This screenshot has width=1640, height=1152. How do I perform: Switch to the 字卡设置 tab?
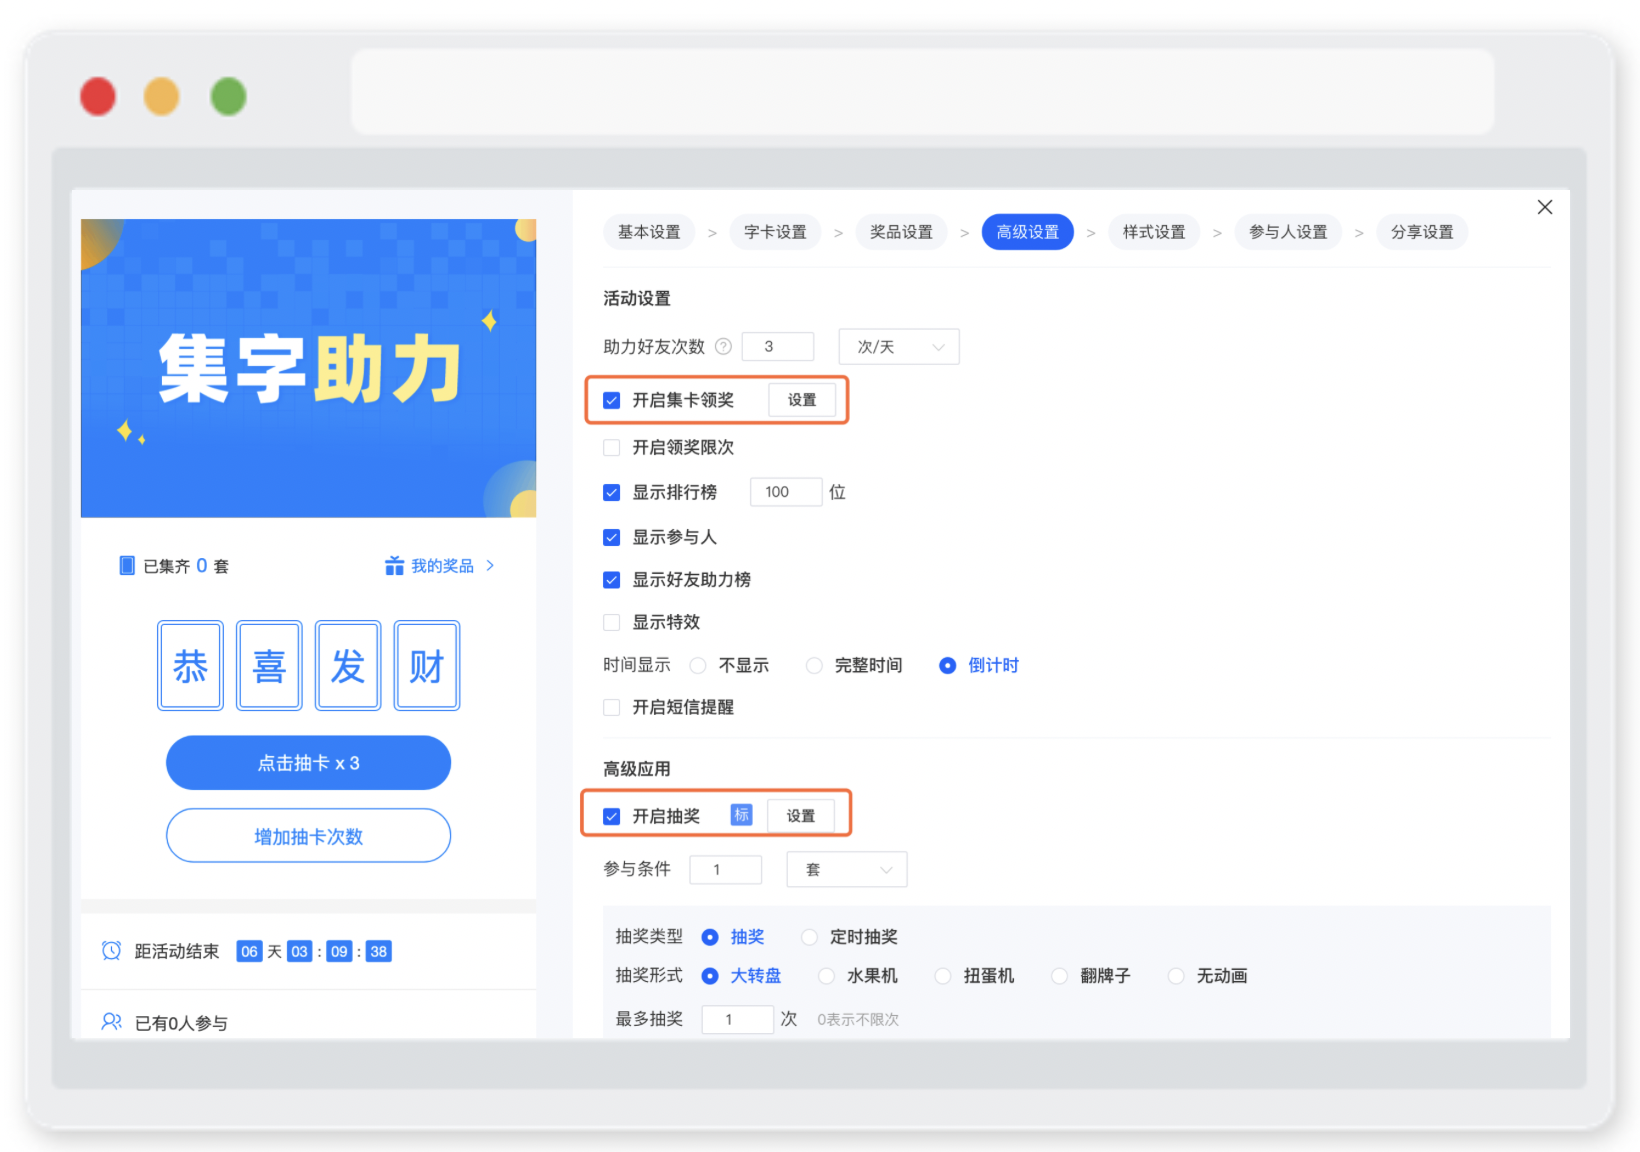775,232
